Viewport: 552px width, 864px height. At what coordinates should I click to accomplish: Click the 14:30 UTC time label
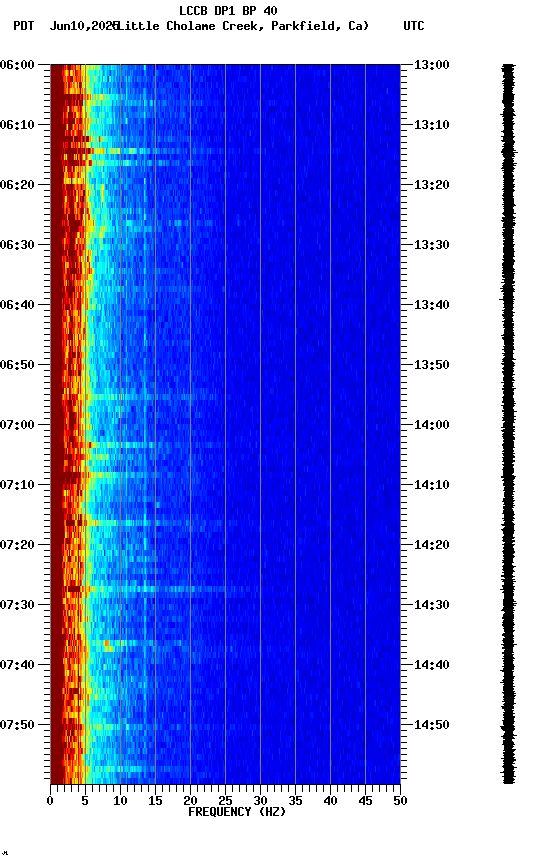pyautogui.click(x=432, y=605)
